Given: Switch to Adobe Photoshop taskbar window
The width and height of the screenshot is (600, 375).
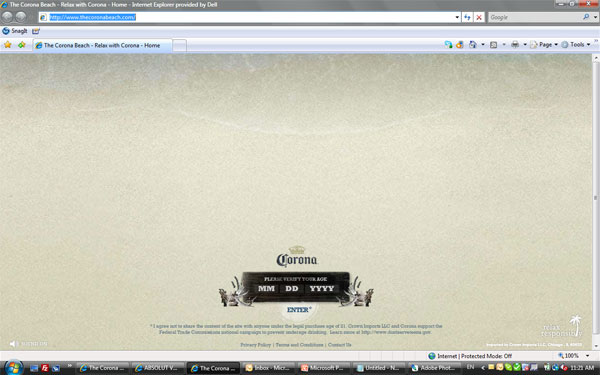Looking at the screenshot, I should pyautogui.click(x=435, y=368).
